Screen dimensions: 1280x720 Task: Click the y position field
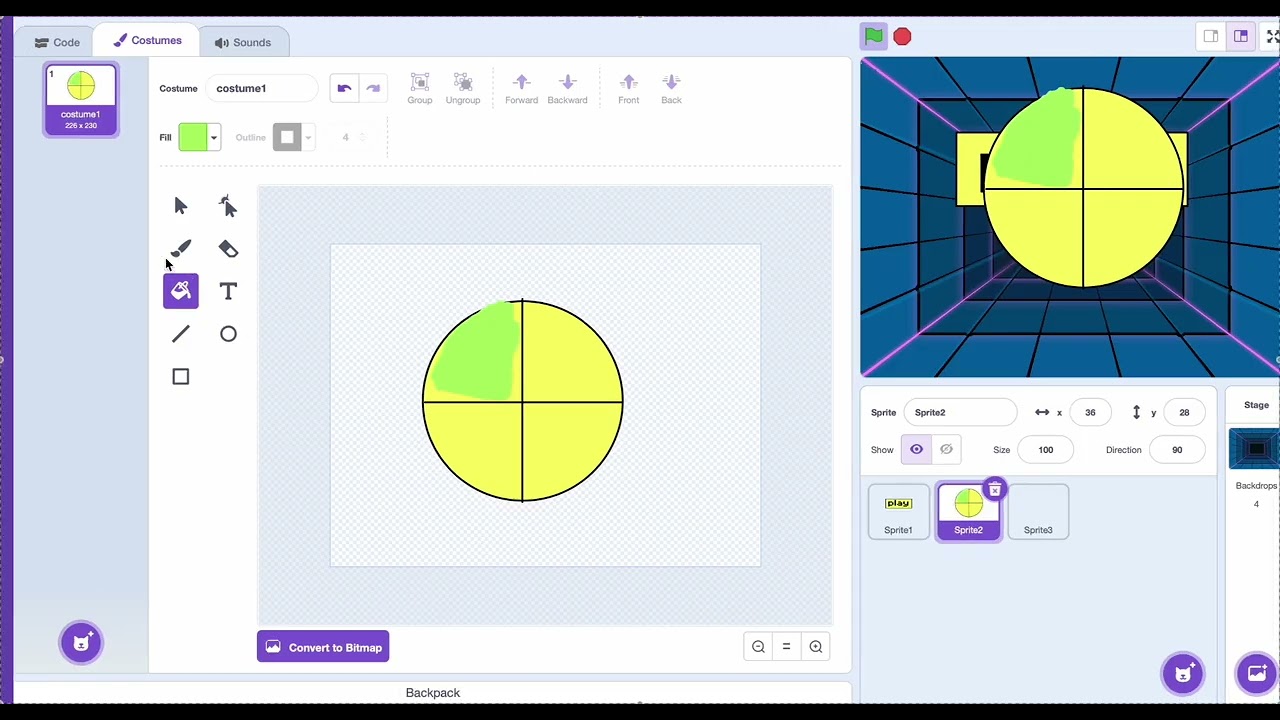pos(1184,412)
